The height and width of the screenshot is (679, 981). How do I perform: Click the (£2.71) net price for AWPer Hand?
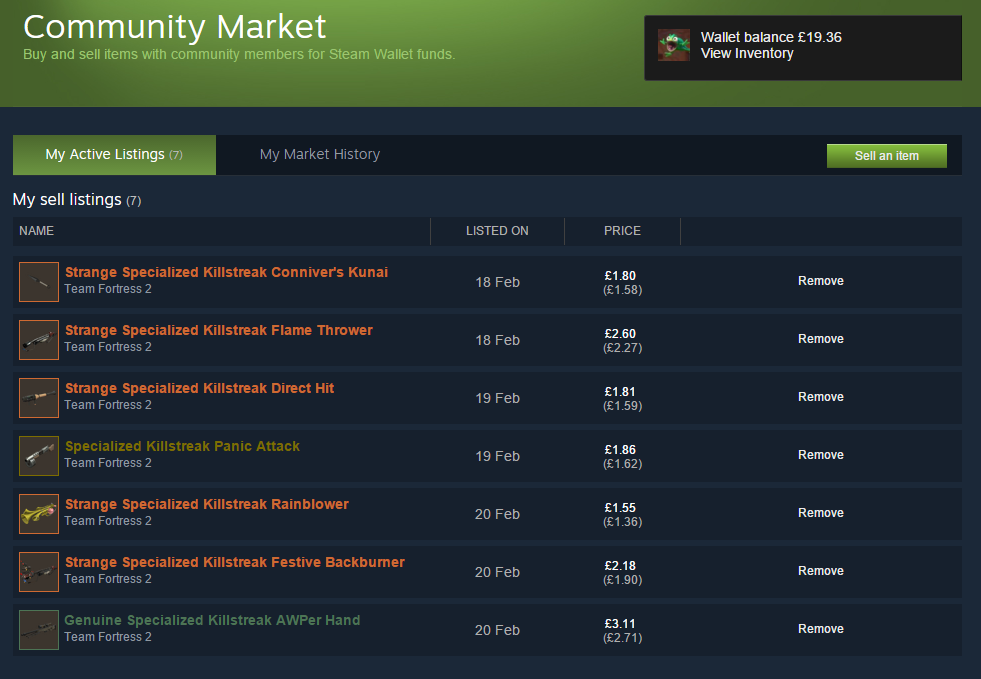tap(623, 638)
